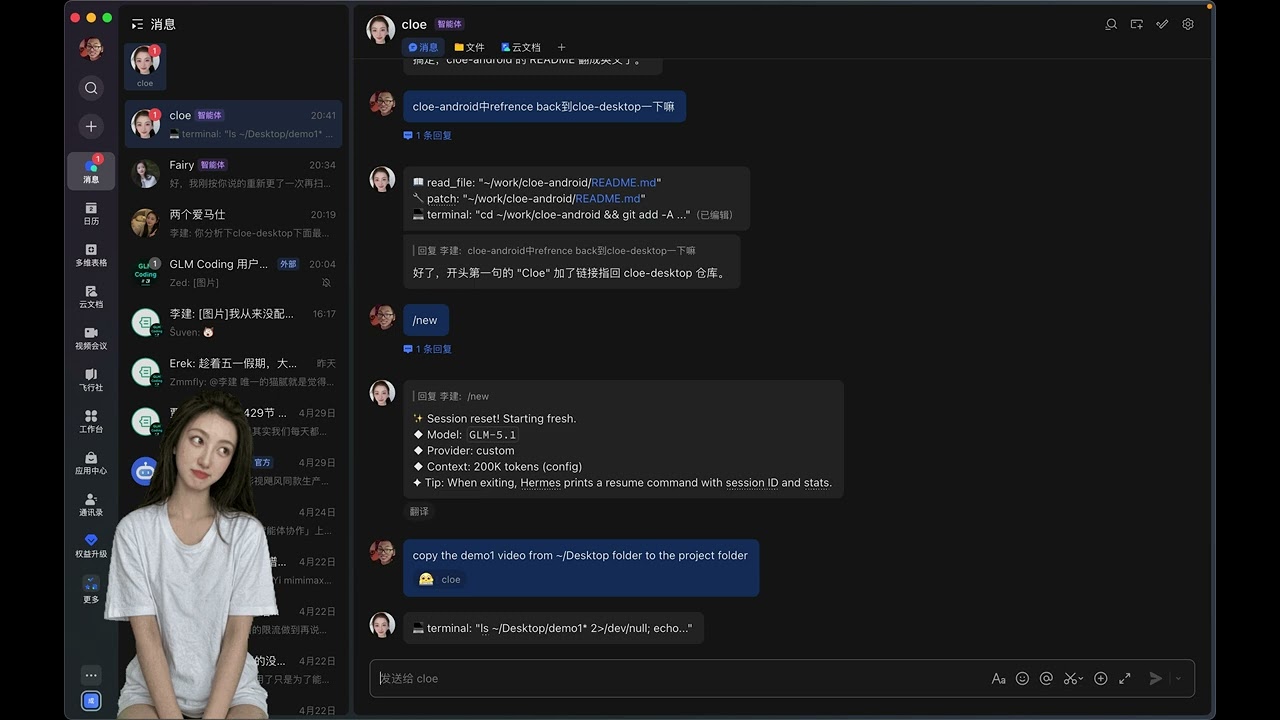Image resolution: width=1280 pixels, height=720 pixels.
Task: Click the plus create button in sidebar
Action: pyautogui.click(x=91, y=126)
